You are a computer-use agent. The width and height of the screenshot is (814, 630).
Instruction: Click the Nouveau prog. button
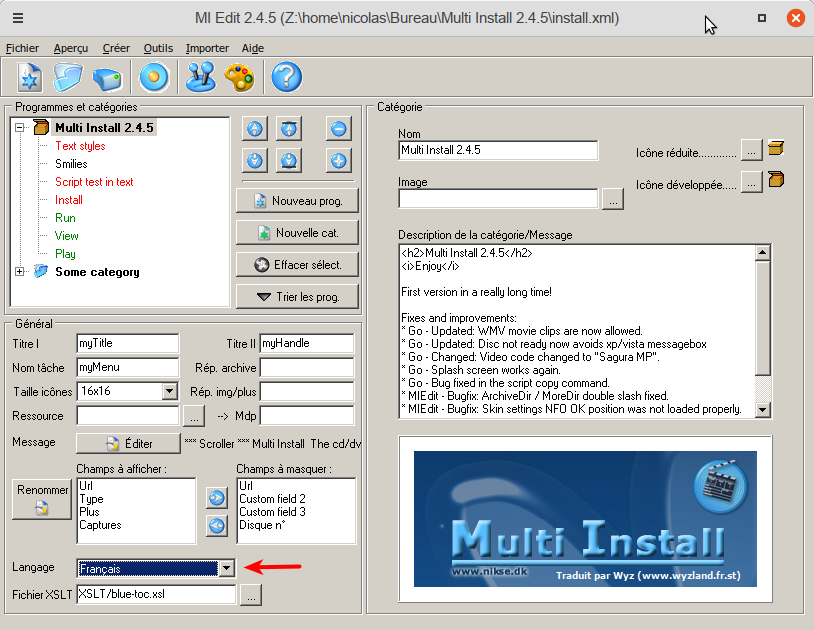click(x=296, y=201)
